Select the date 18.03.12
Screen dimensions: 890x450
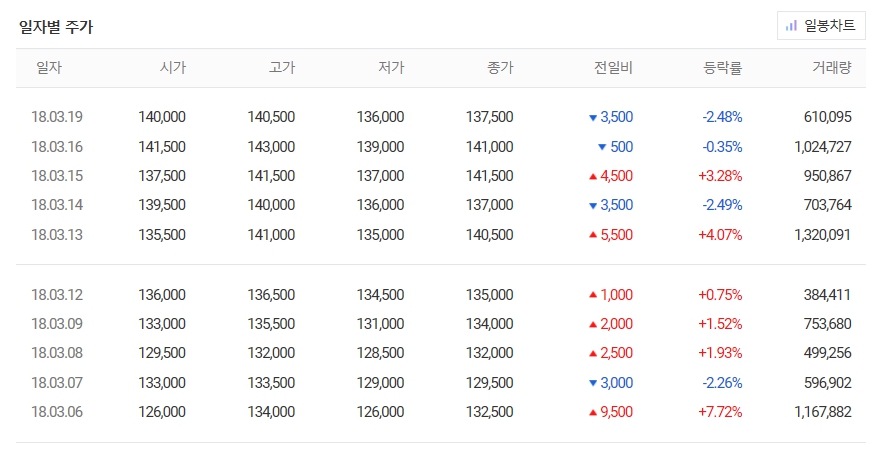(x=57, y=295)
